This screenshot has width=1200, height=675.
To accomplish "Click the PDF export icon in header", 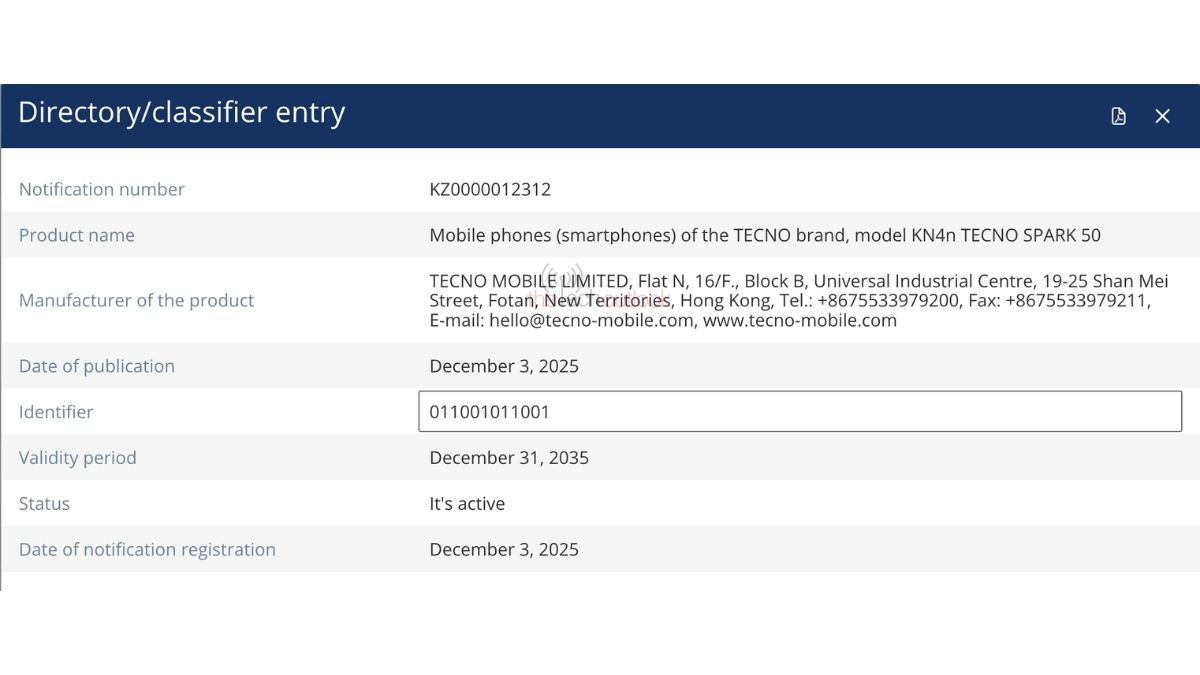I will [1118, 116].
